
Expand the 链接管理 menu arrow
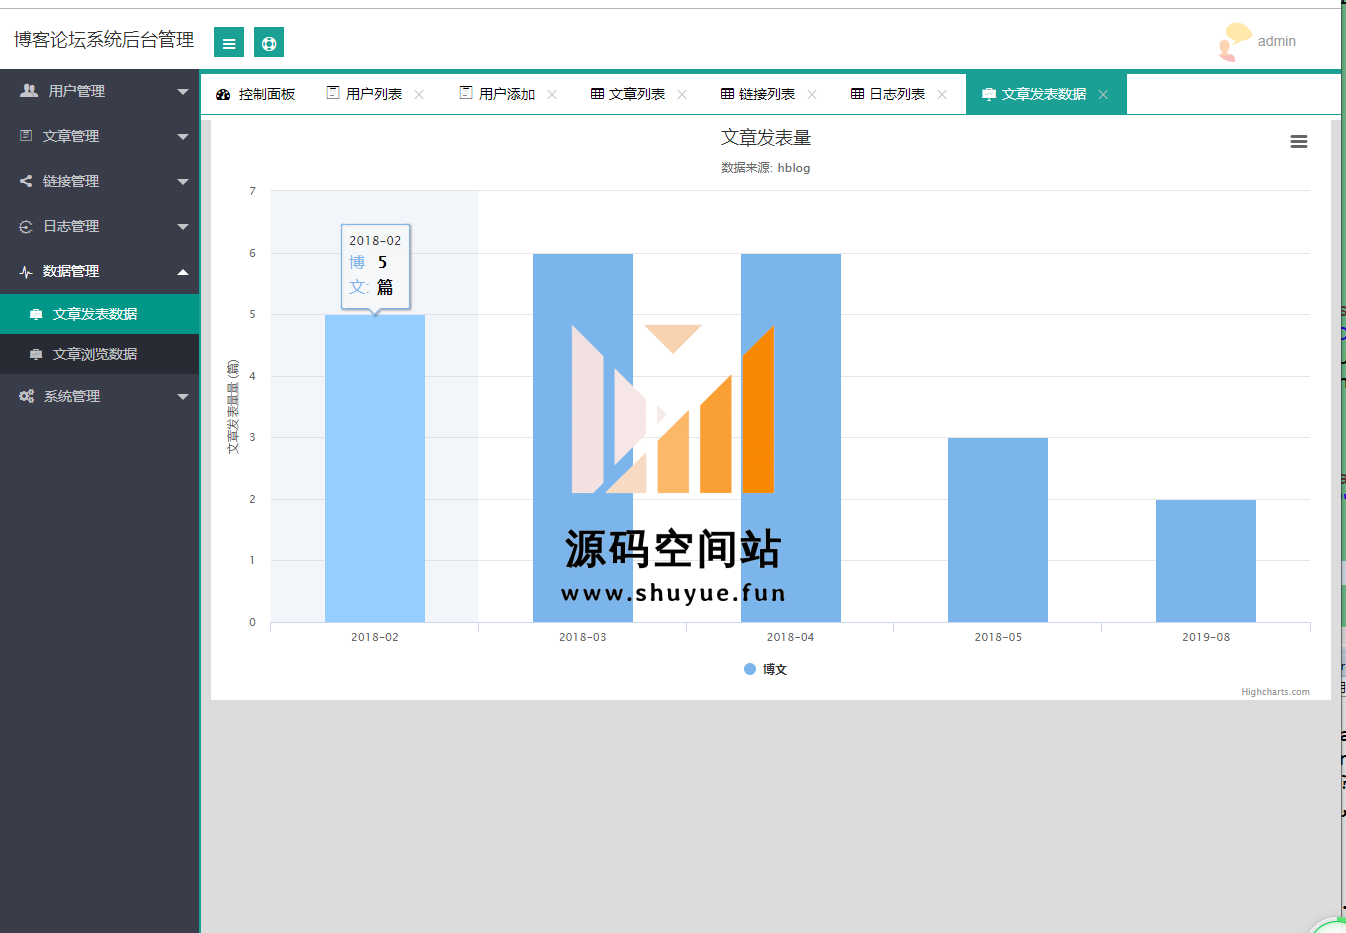(x=183, y=182)
